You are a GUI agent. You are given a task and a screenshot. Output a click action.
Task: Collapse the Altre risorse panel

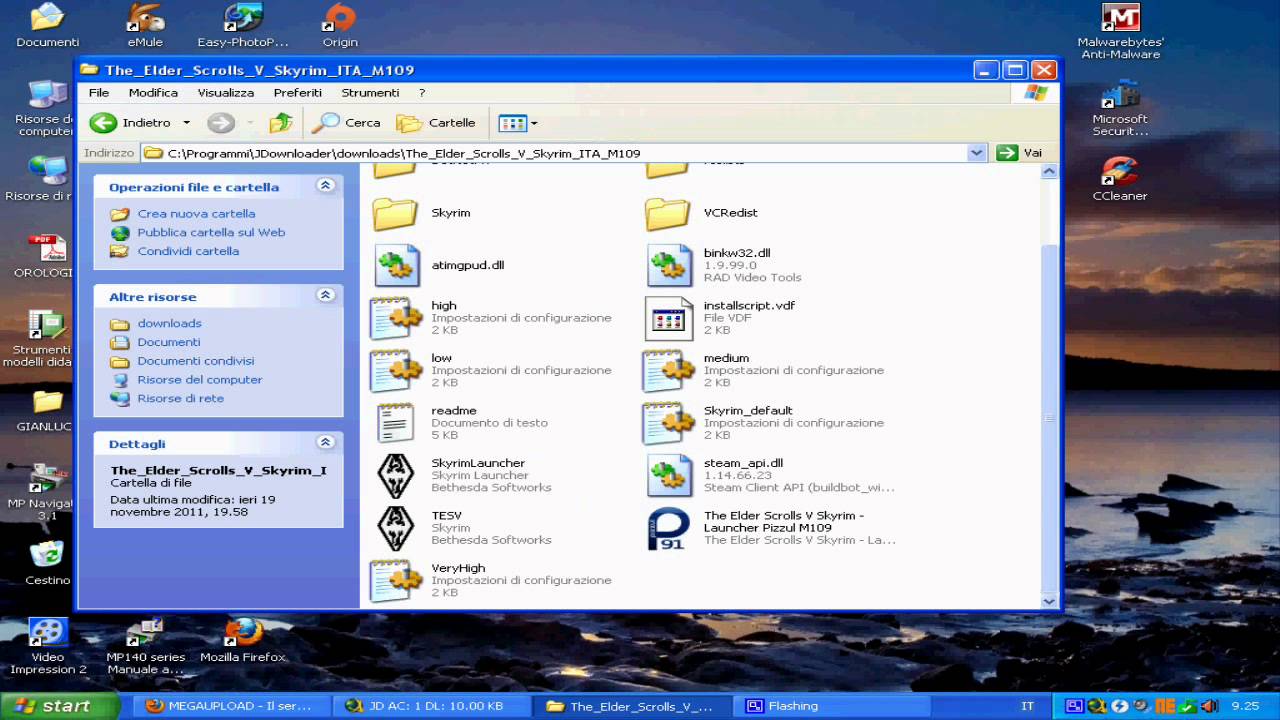[x=325, y=296]
